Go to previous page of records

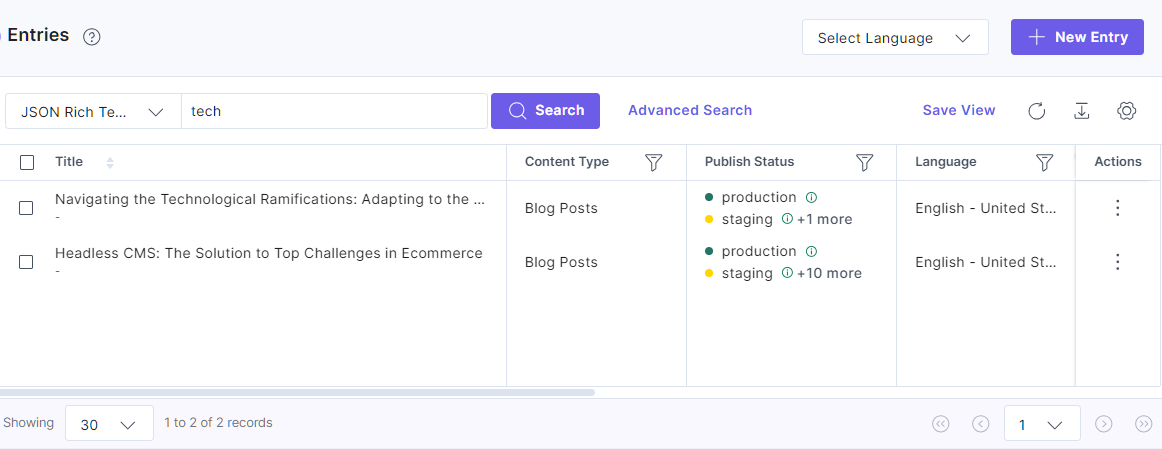click(x=980, y=424)
